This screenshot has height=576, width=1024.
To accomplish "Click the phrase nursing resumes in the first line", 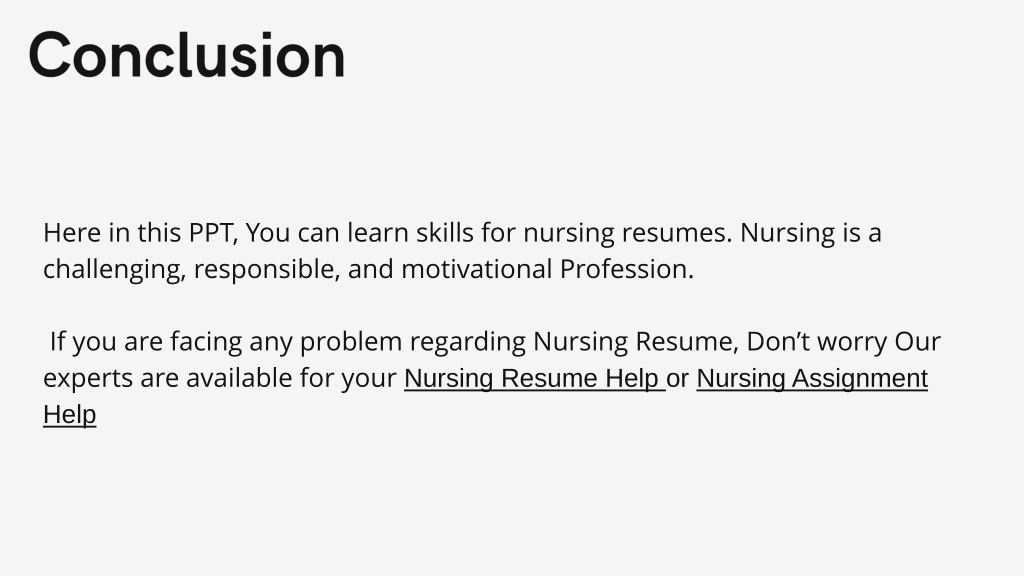I will (628, 234).
